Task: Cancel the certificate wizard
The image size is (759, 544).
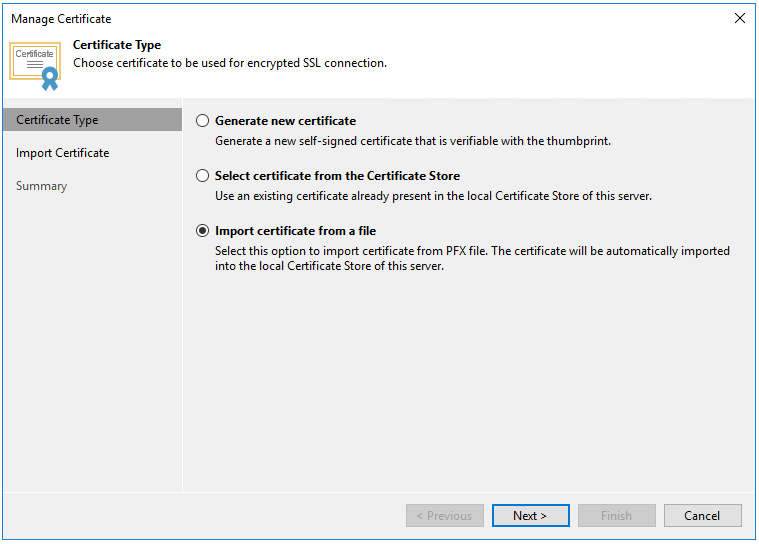Action: 702,516
